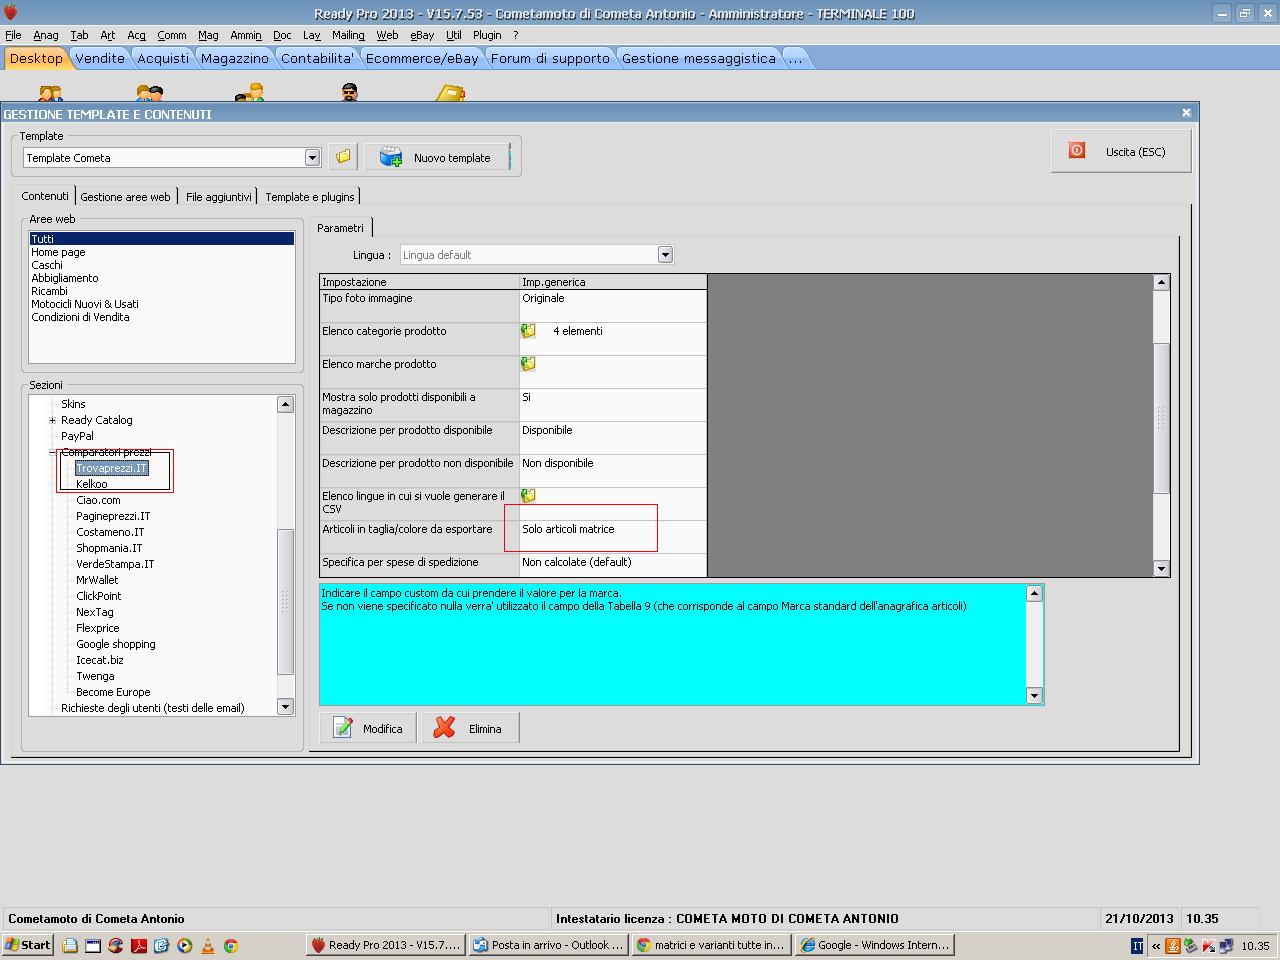Select Caschi in the Aree web list
Viewport: 1280px width, 960px height.
47,265
